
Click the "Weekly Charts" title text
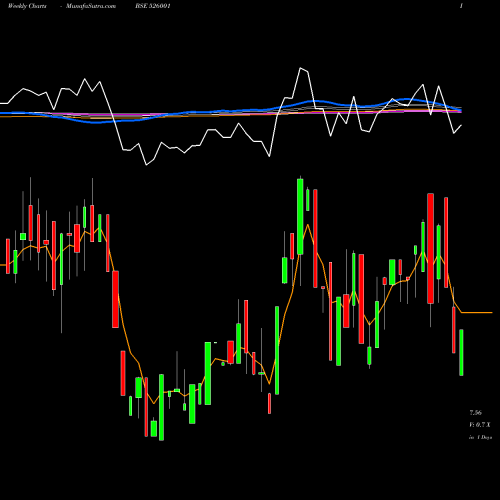click(x=27, y=6)
